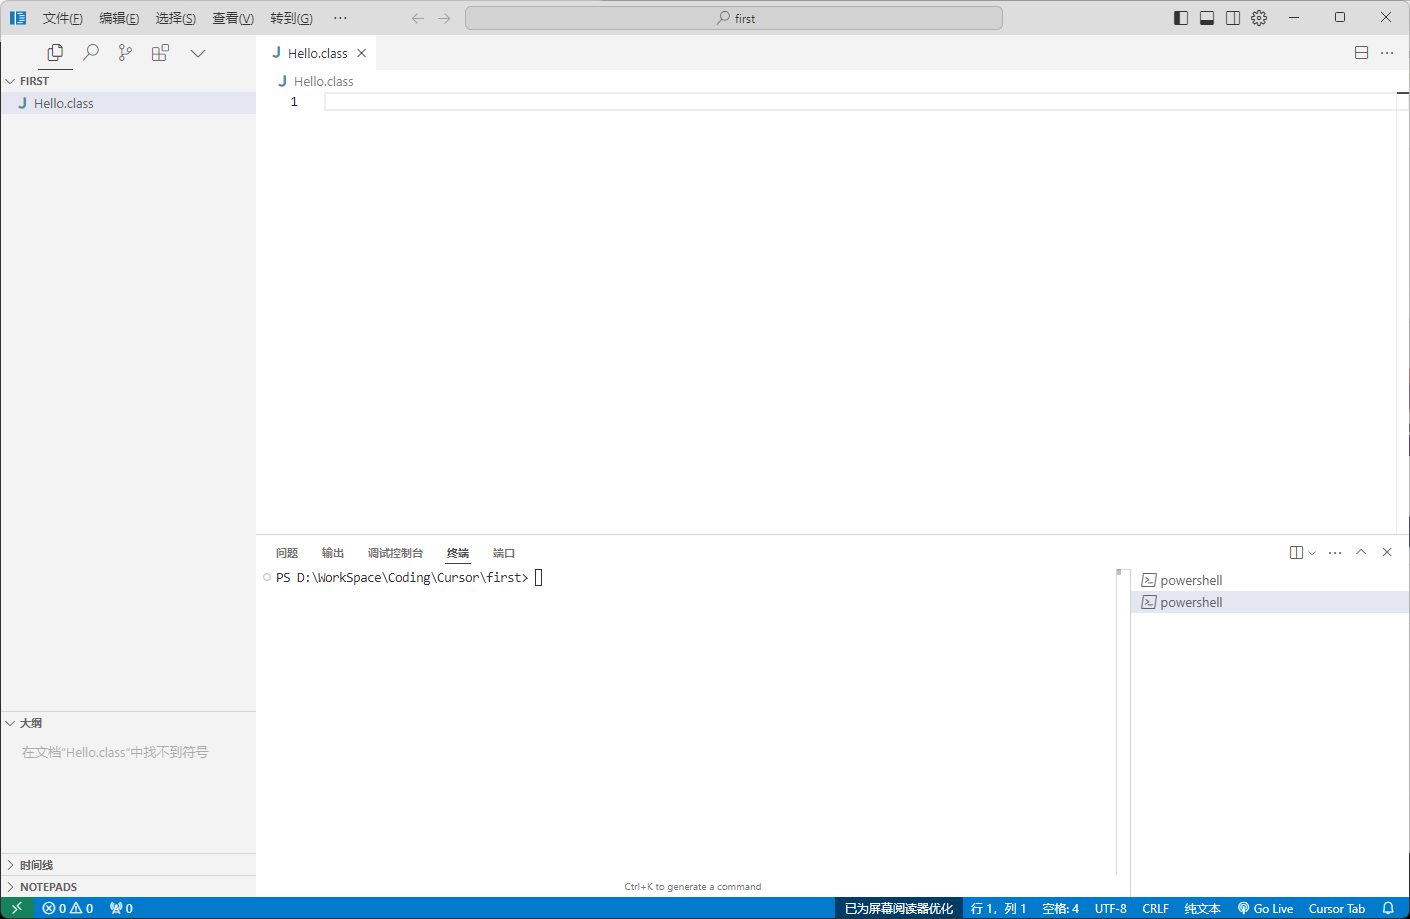Open the terminal split dropdown arrow

point(1312,553)
